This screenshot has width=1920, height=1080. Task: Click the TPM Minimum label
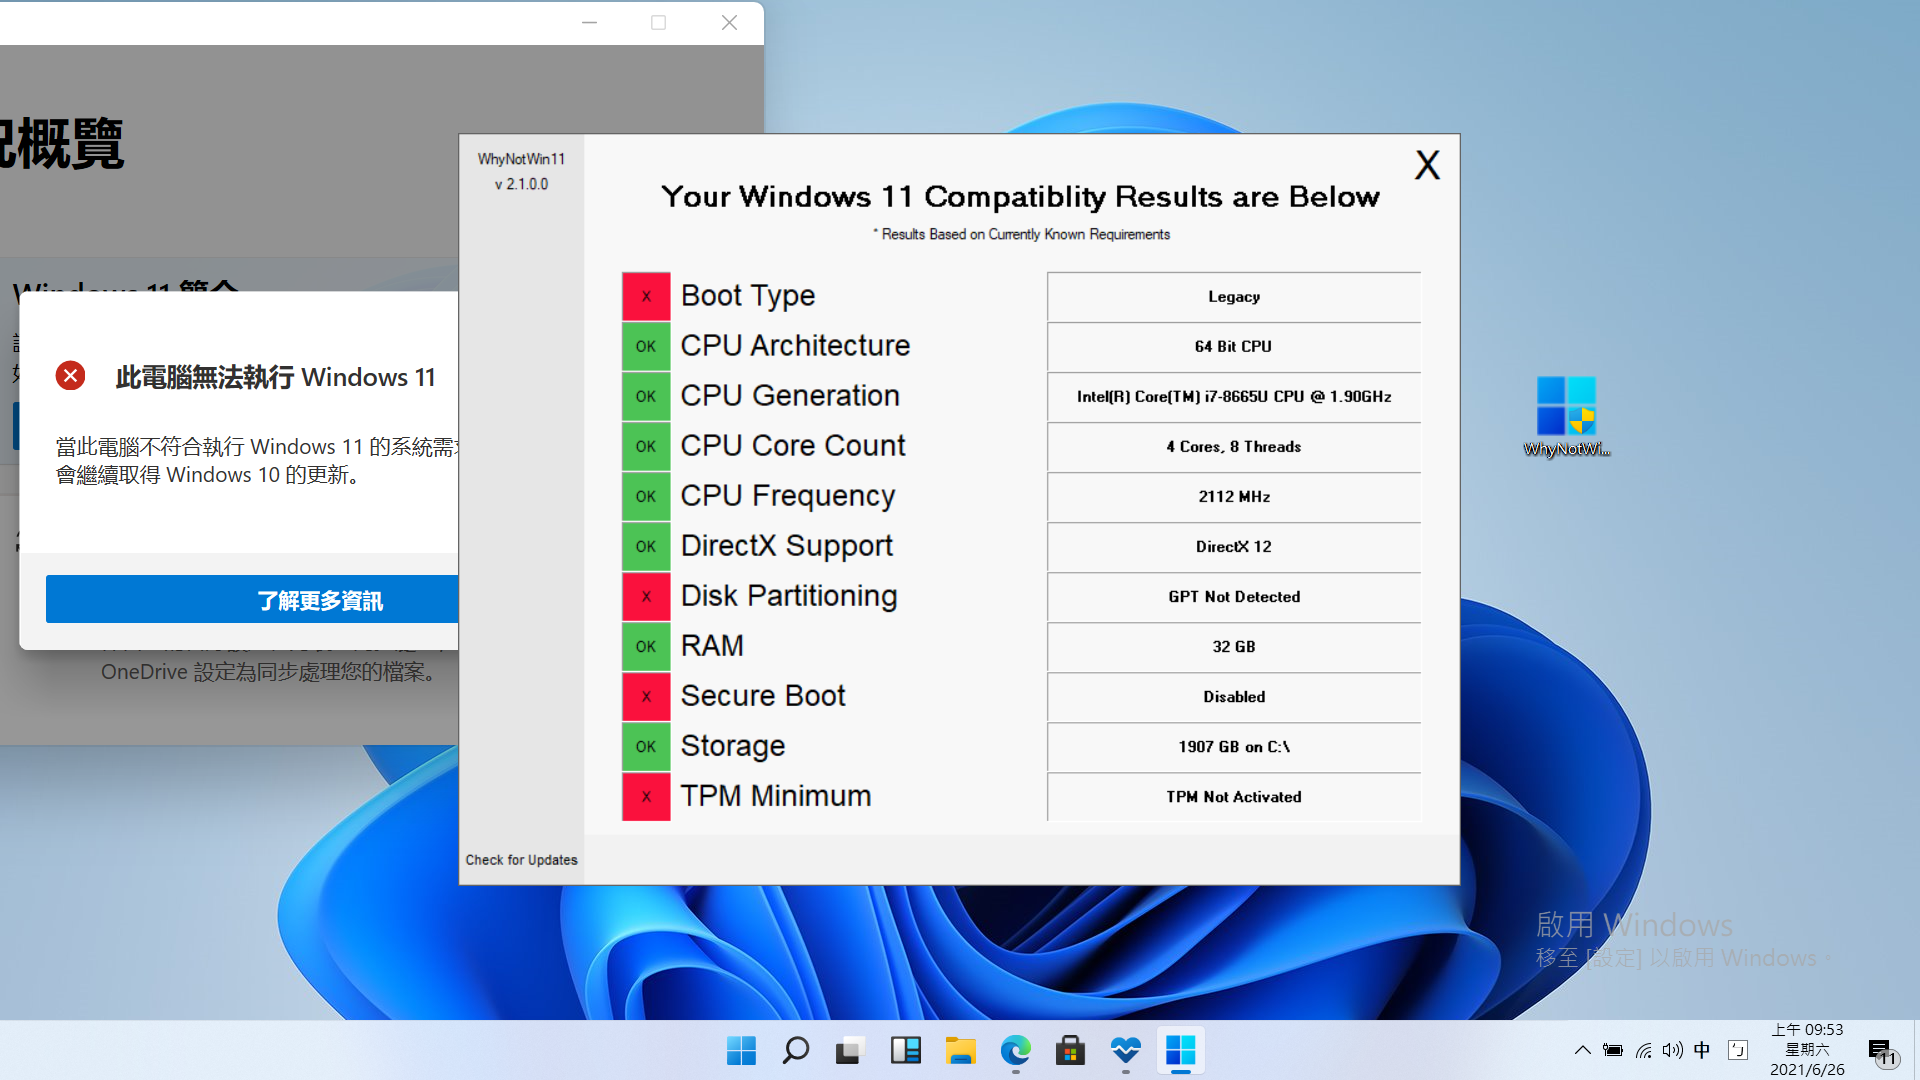pos(776,796)
